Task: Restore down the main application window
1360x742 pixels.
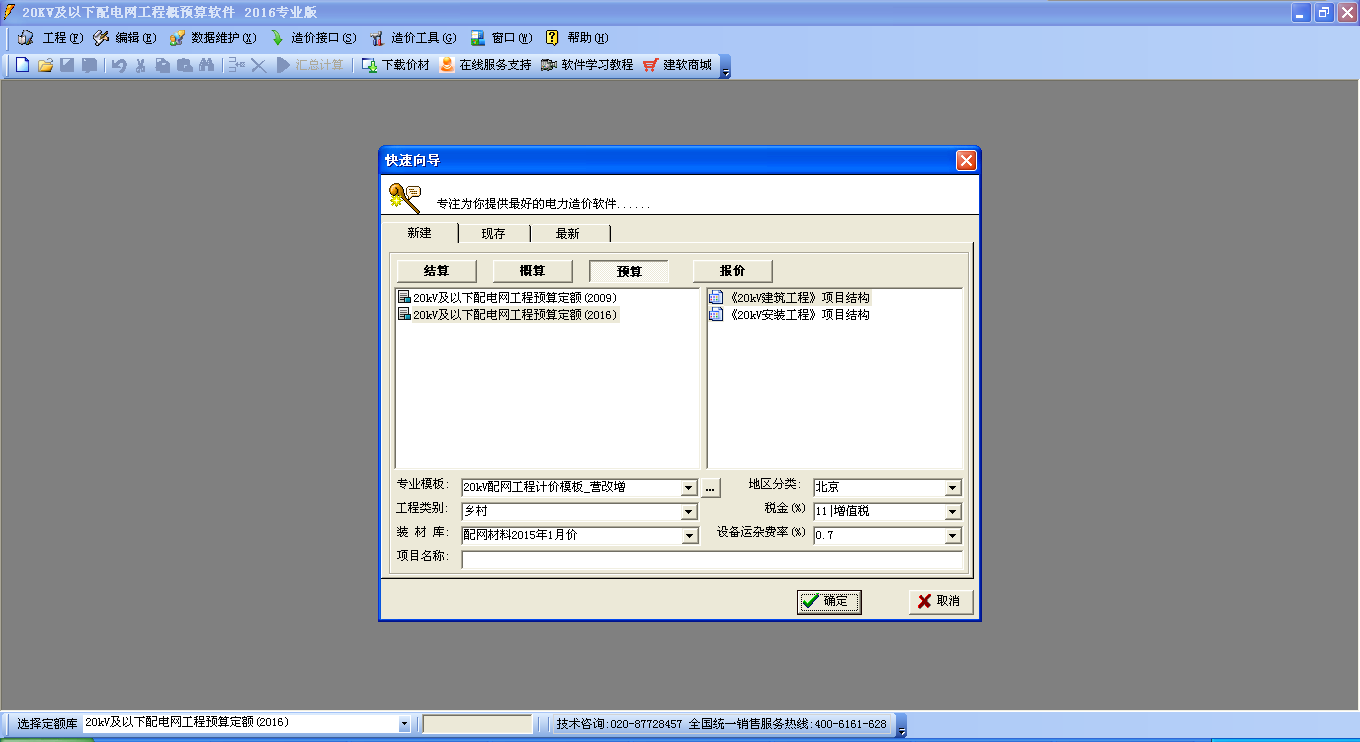Action: (x=1324, y=12)
